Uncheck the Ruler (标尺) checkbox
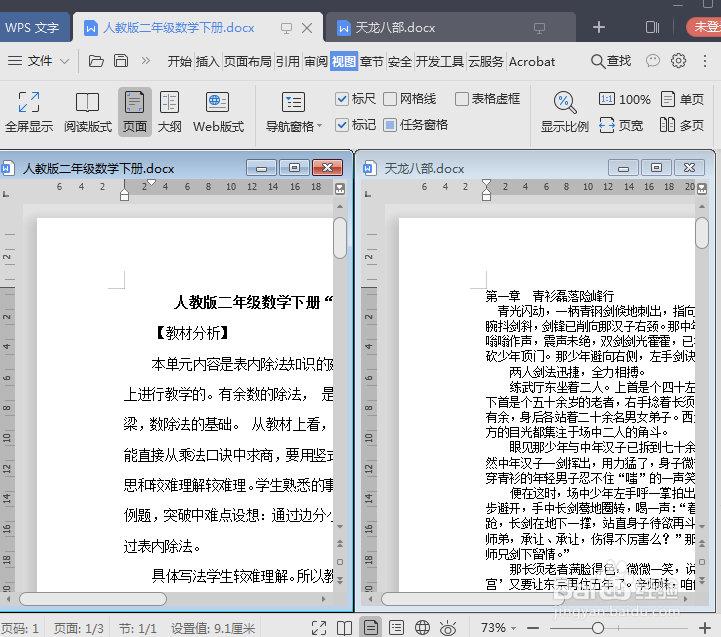Screen dimensions: 721x637 click(x=341, y=99)
